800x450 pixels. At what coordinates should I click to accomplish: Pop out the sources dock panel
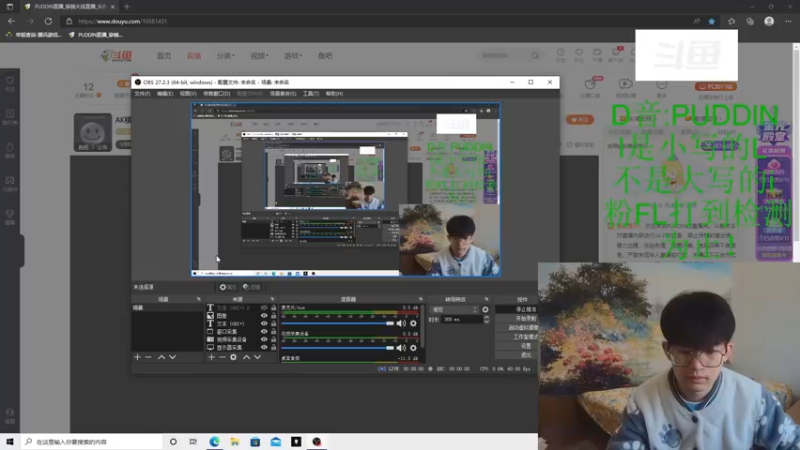[272, 299]
